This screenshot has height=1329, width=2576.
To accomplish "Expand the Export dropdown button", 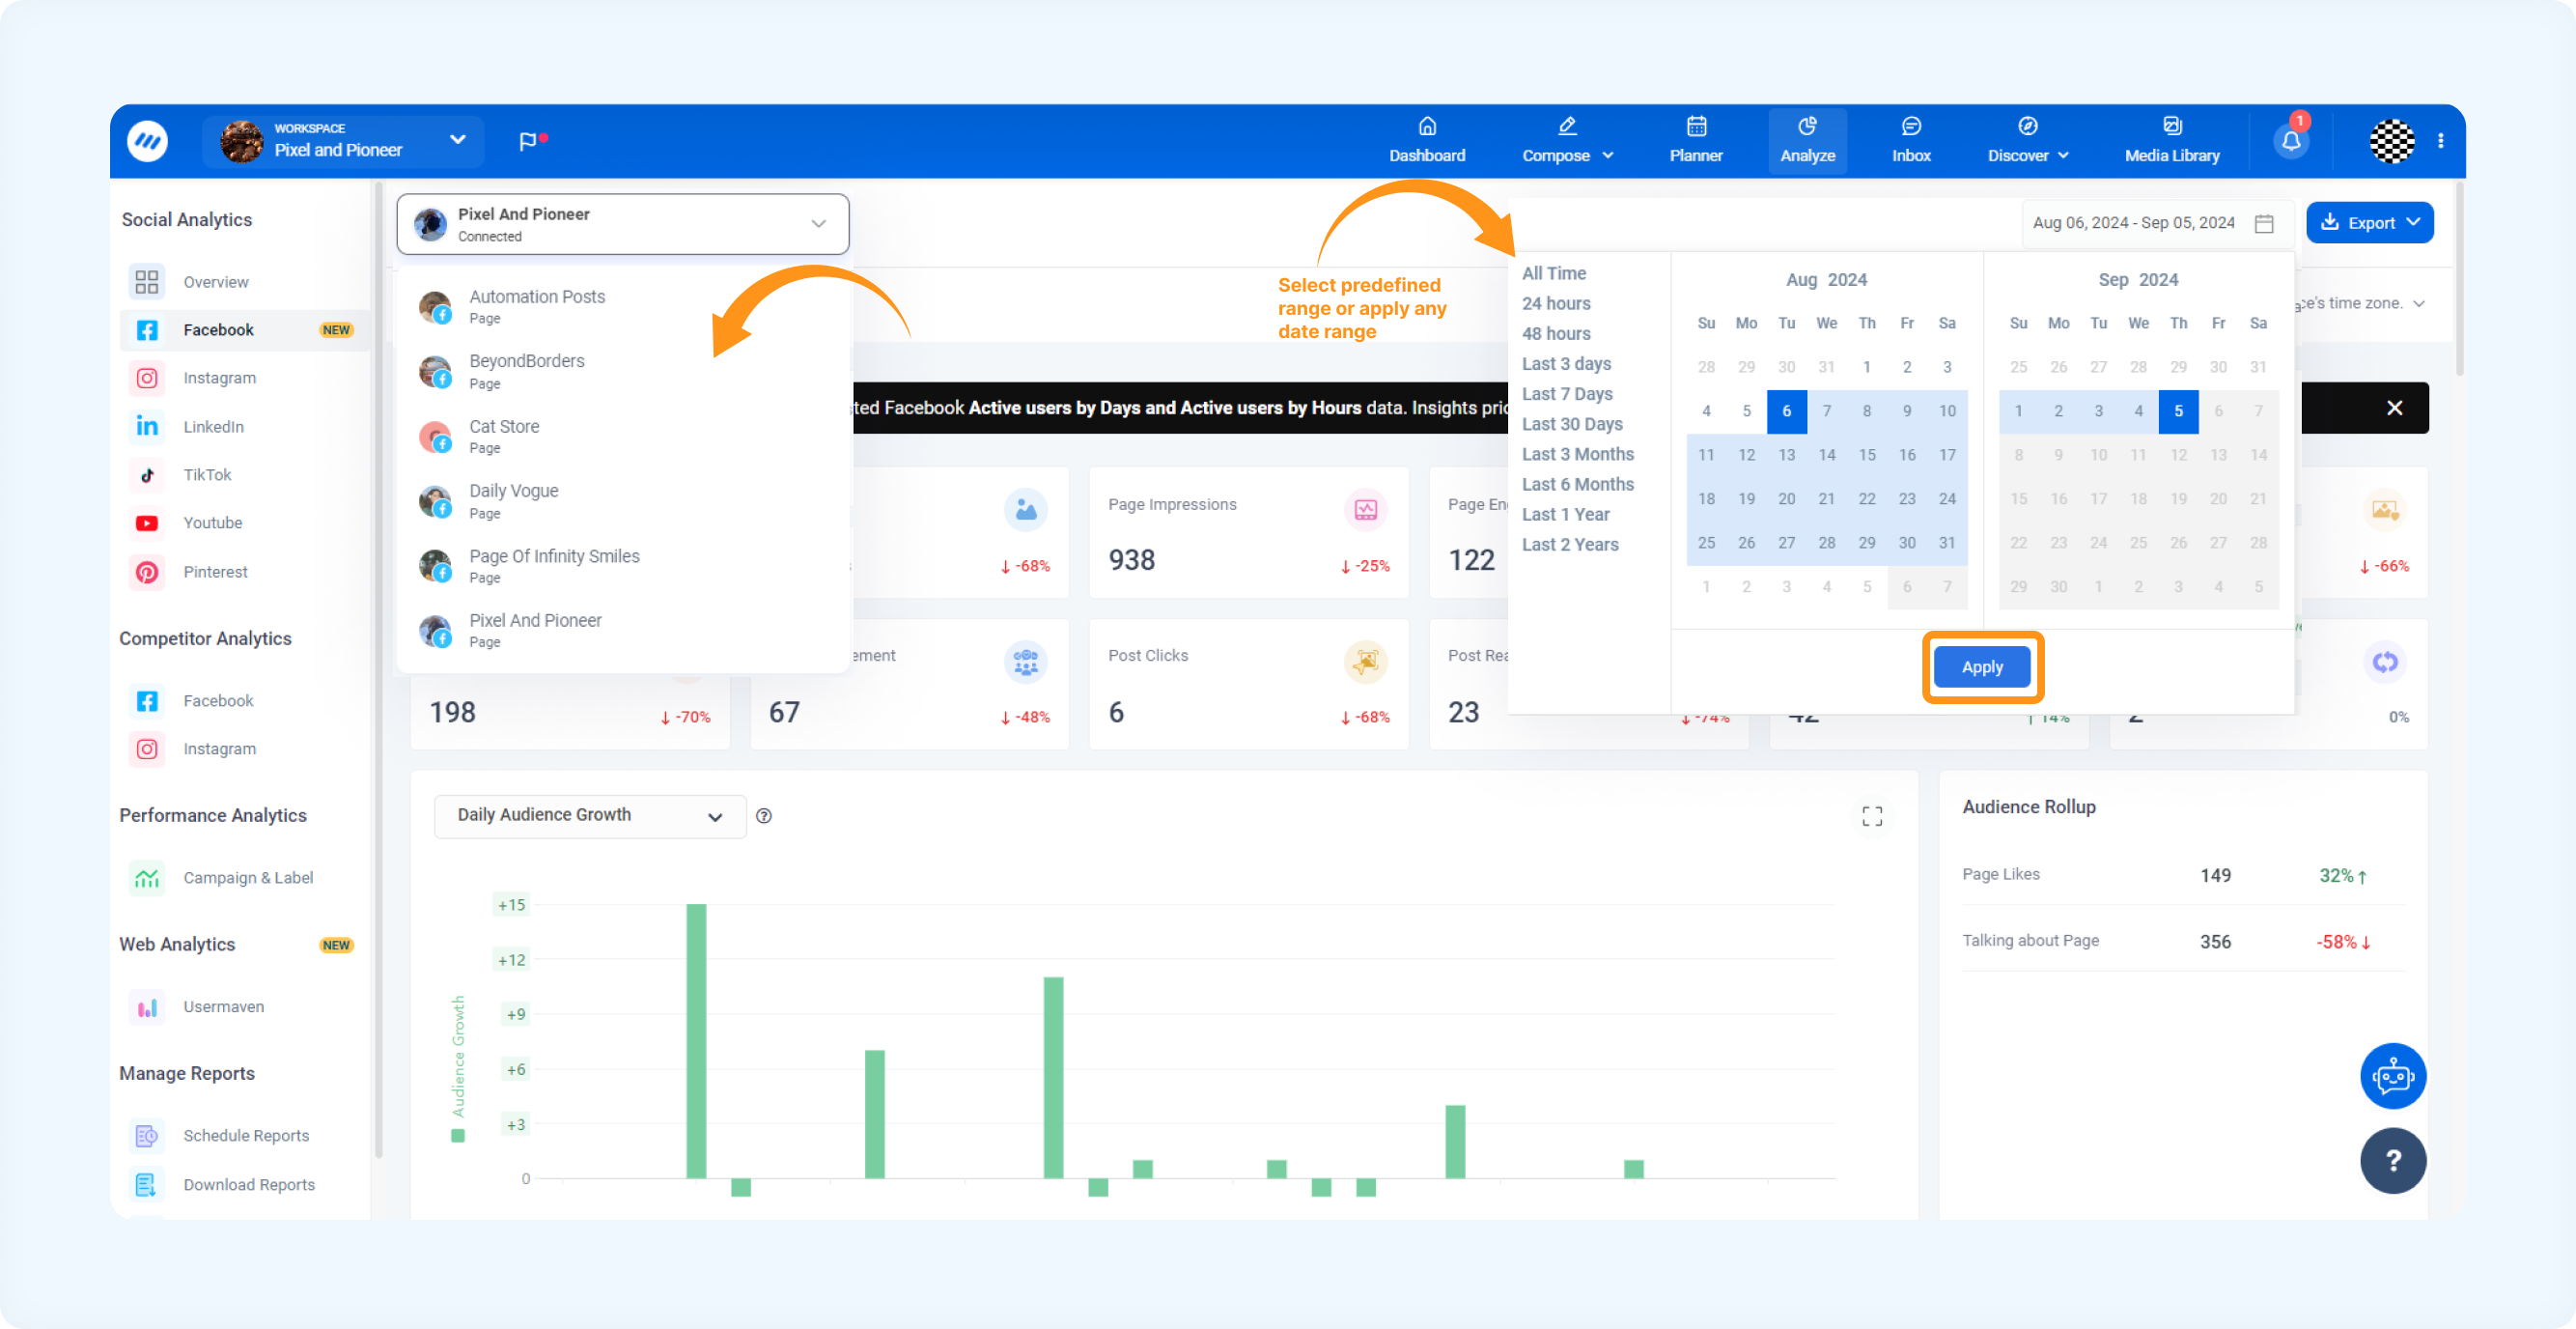I will [x=2369, y=223].
